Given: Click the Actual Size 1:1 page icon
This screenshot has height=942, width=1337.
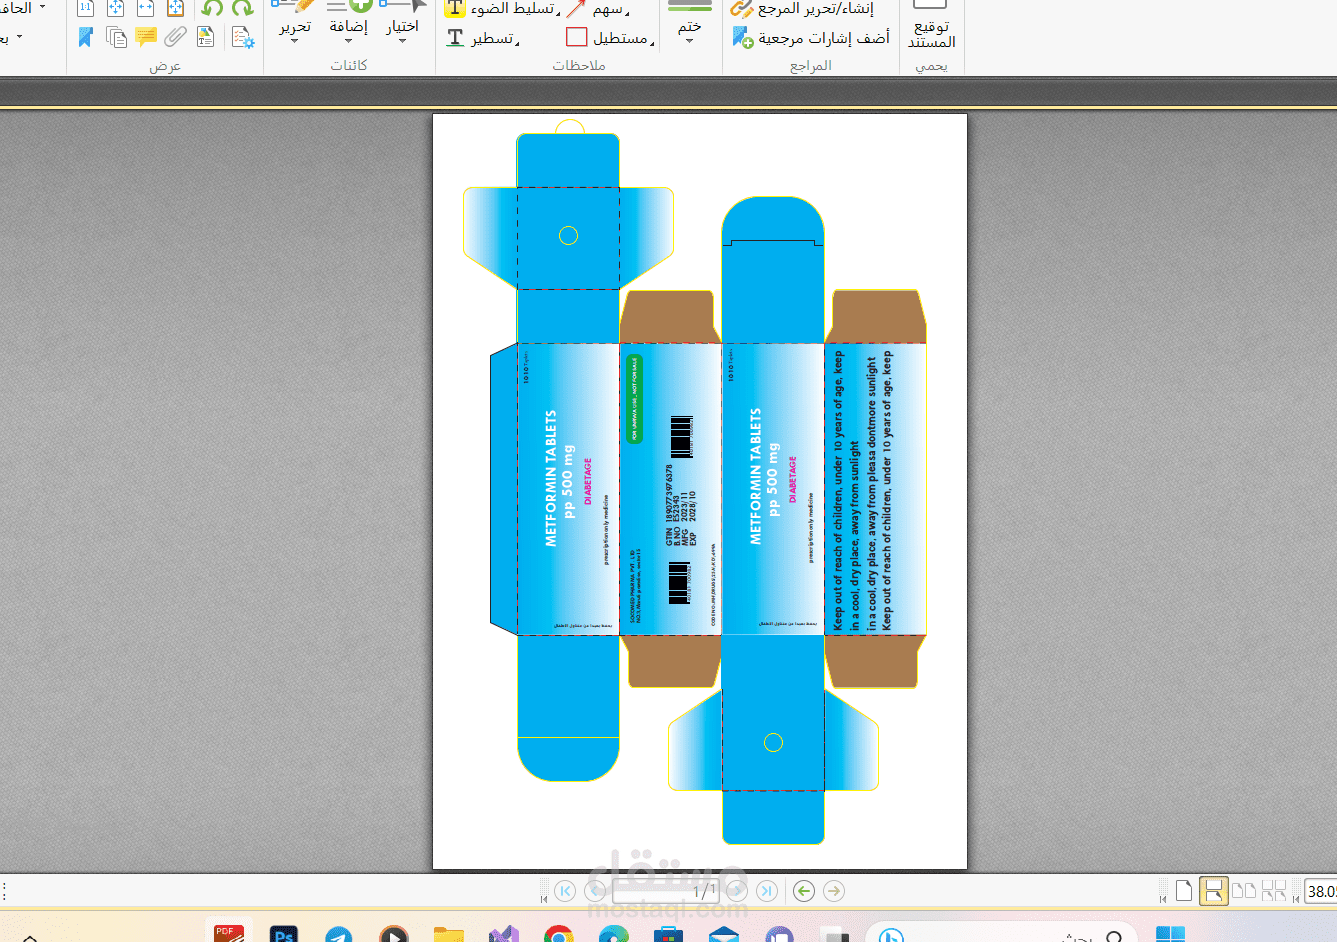Looking at the screenshot, I should click(85, 8).
